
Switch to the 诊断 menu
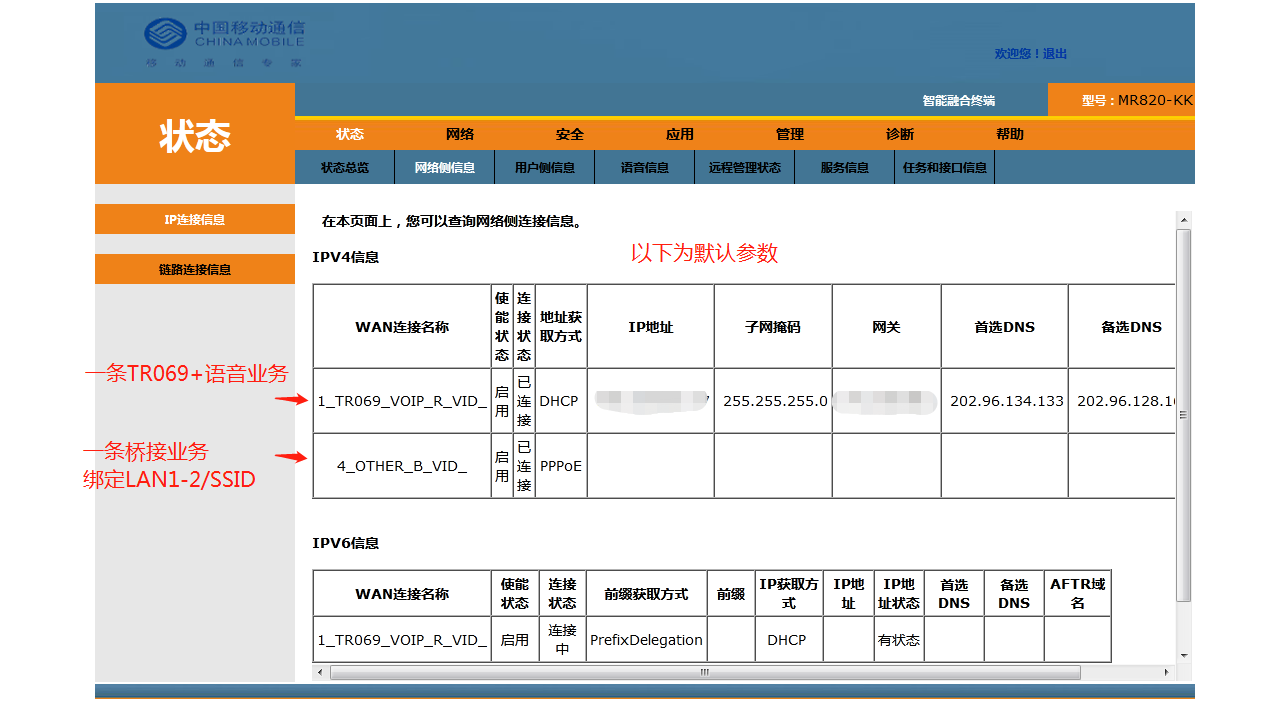(x=900, y=135)
